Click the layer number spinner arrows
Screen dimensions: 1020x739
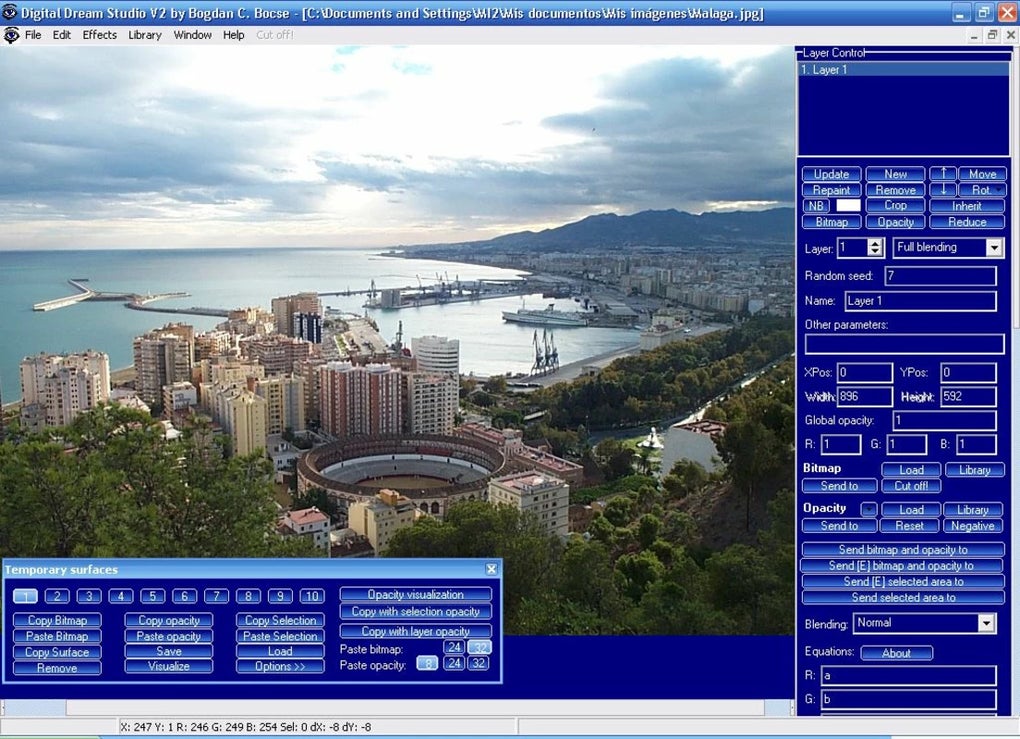point(876,247)
